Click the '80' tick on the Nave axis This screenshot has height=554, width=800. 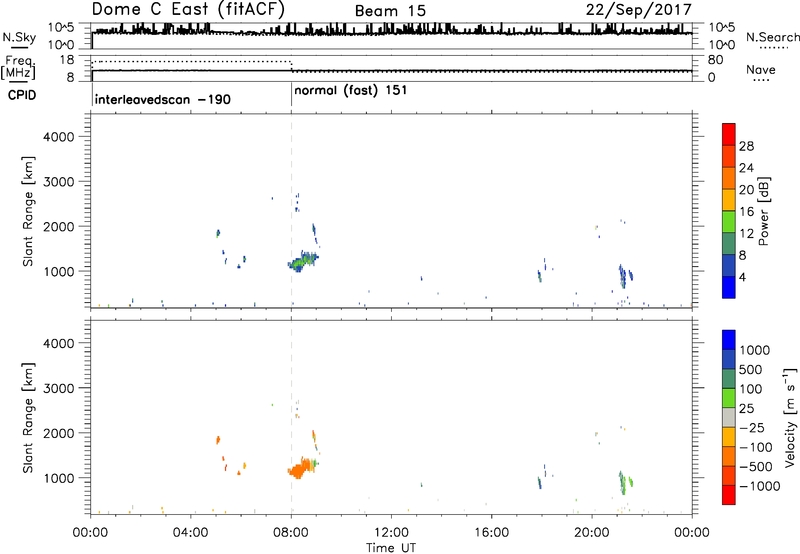coord(715,60)
